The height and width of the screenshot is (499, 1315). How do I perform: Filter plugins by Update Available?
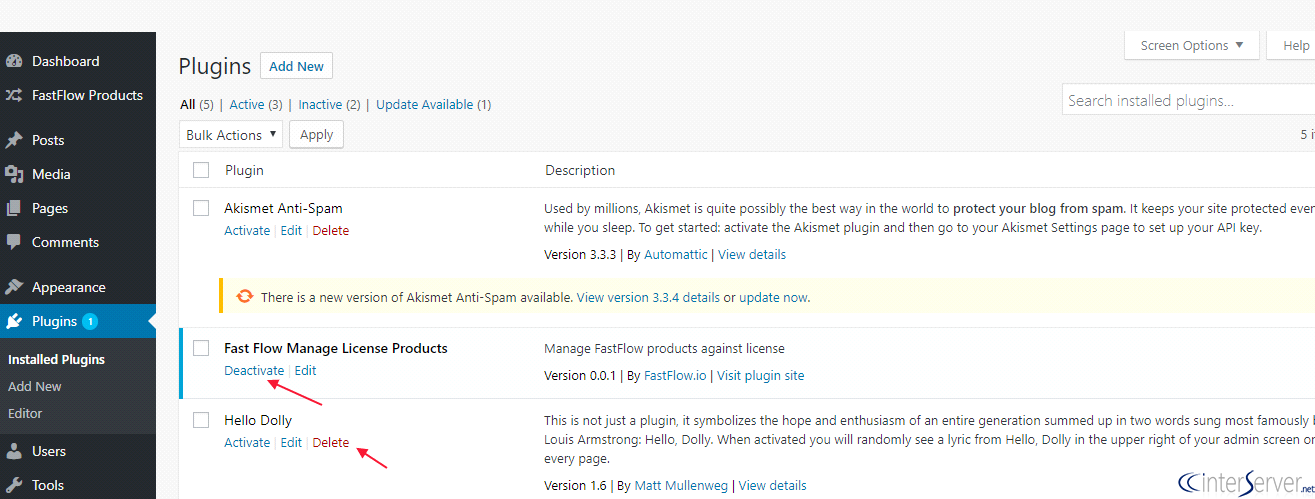point(425,104)
